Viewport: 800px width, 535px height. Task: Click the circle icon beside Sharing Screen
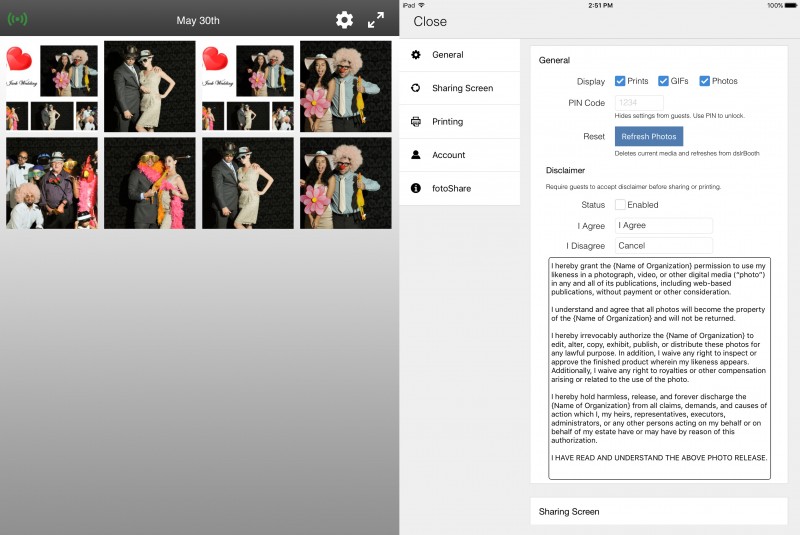pyautogui.click(x=416, y=88)
